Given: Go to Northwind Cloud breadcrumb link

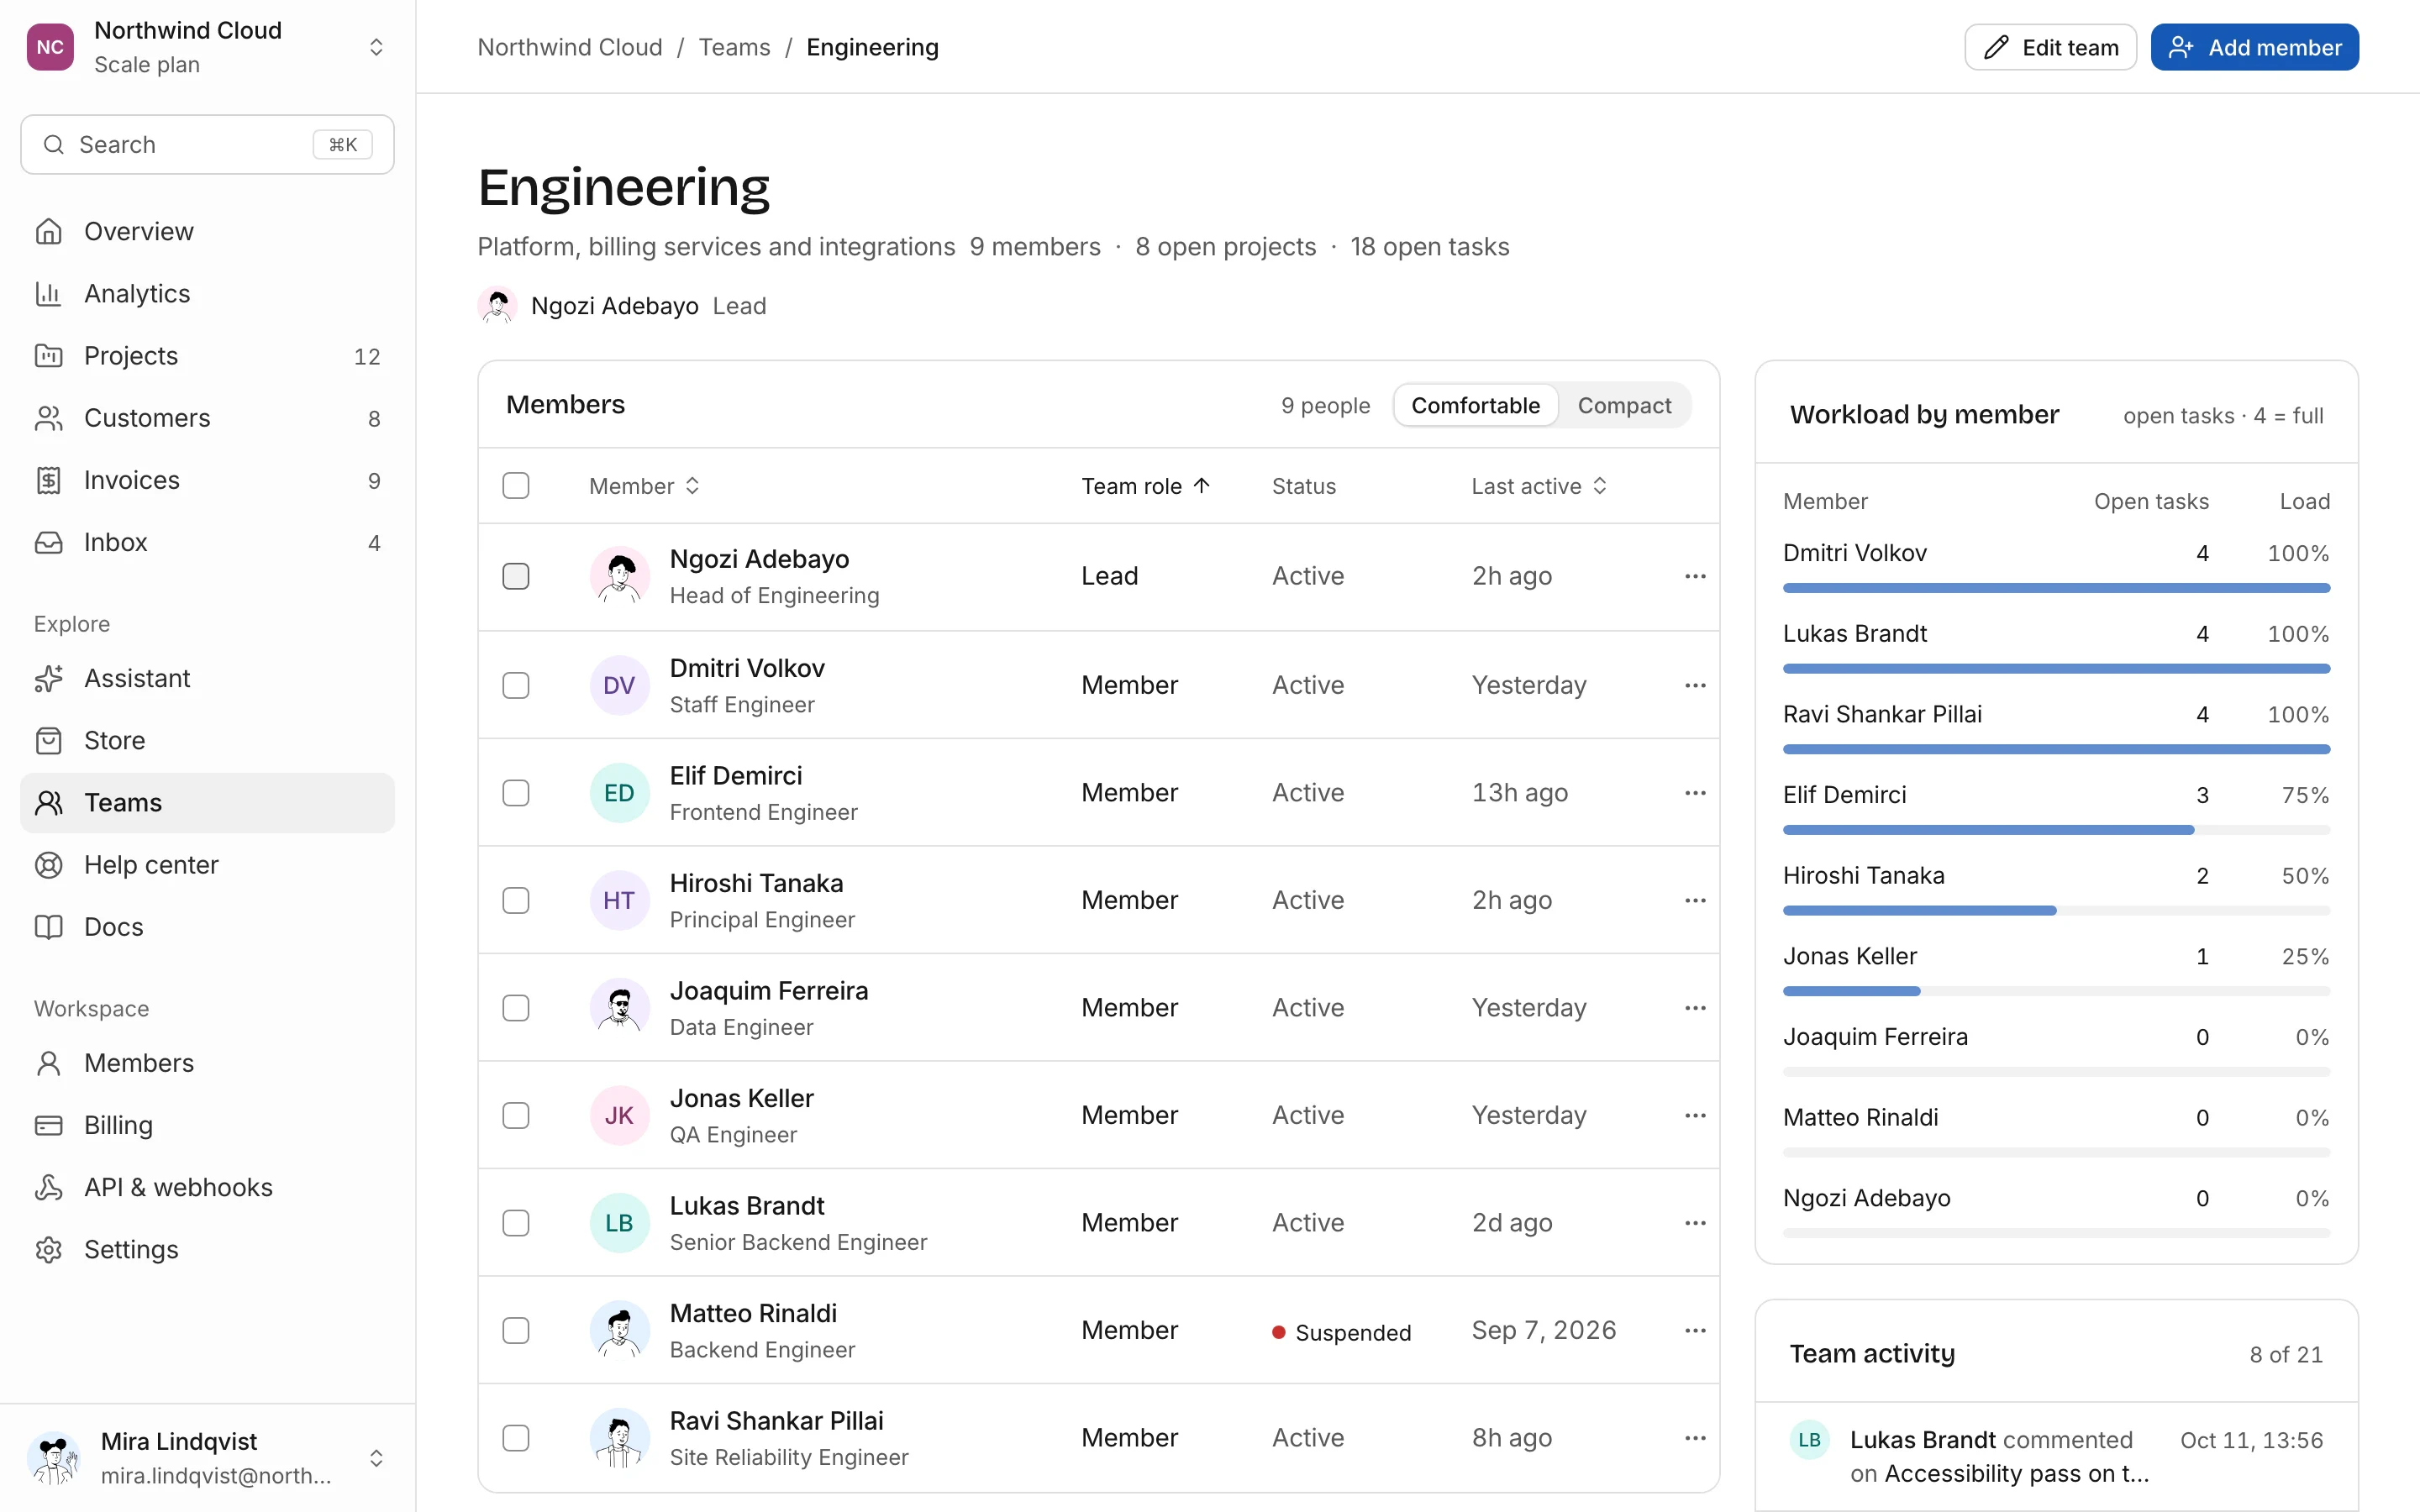Looking at the screenshot, I should pos(569,47).
